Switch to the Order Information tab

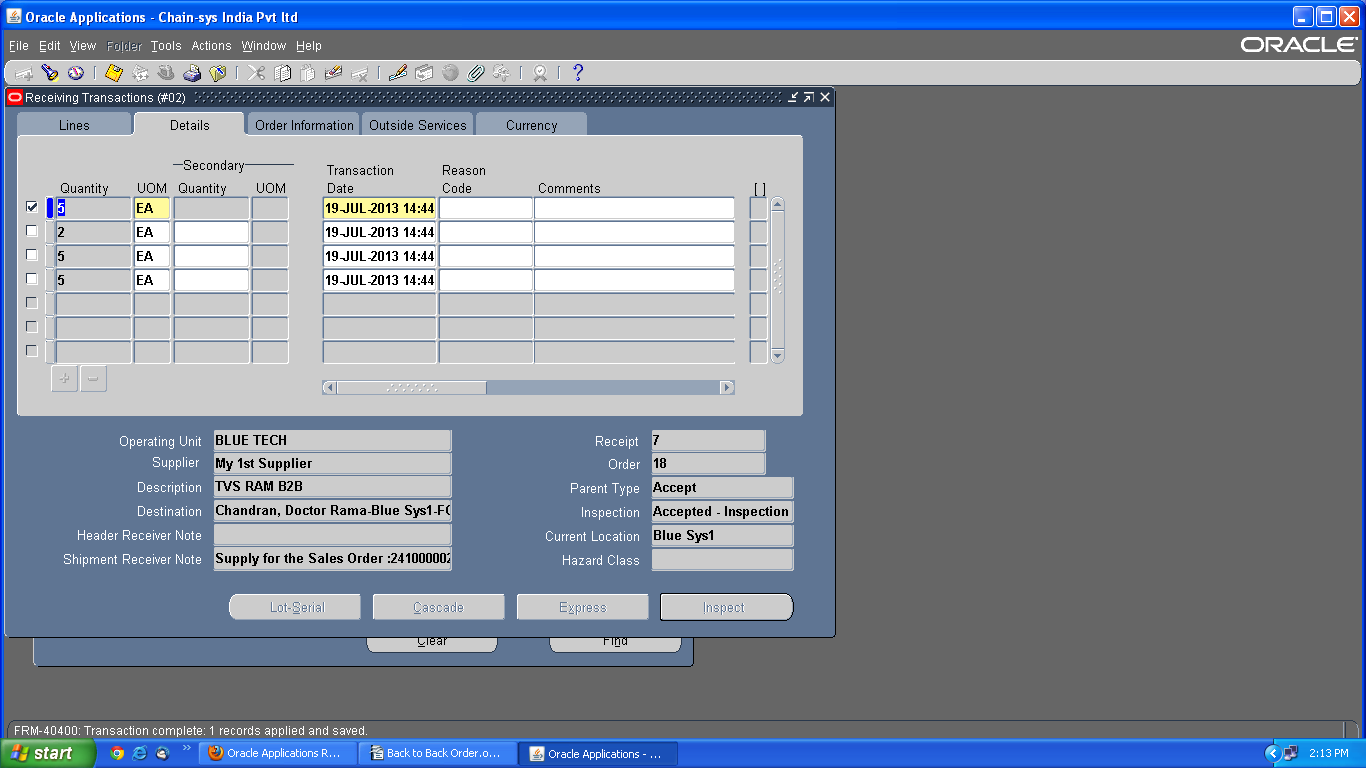304,125
